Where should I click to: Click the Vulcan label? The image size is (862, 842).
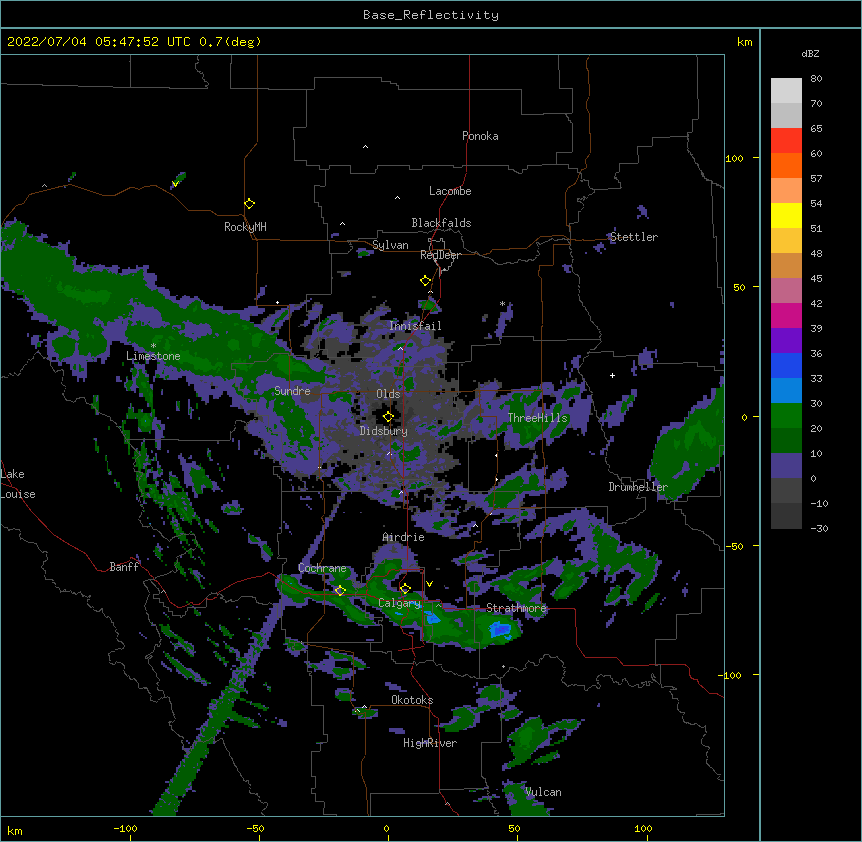click(x=543, y=792)
